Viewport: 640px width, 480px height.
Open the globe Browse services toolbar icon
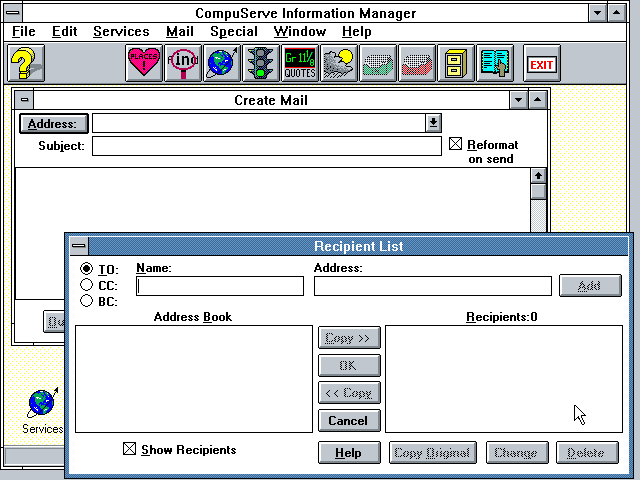pyautogui.click(x=222, y=63)
